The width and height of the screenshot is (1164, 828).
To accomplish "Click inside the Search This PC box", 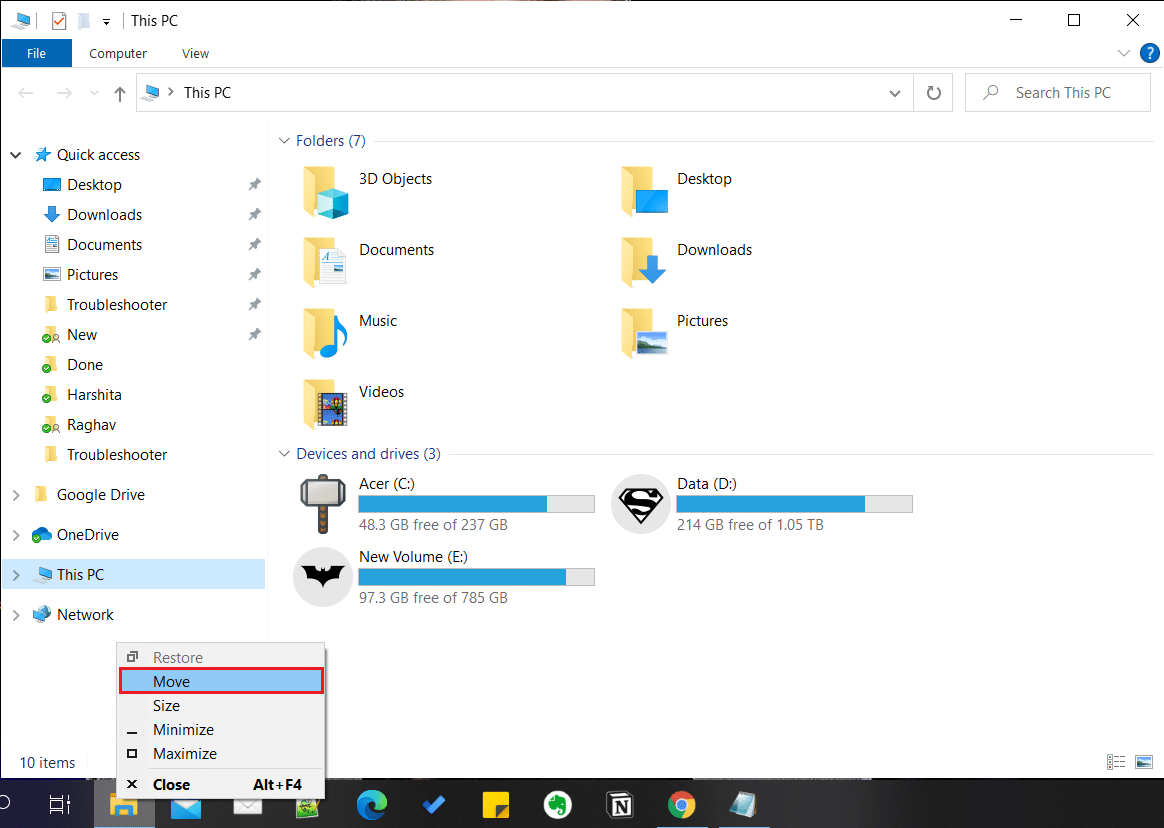I will pos(1060,92).
